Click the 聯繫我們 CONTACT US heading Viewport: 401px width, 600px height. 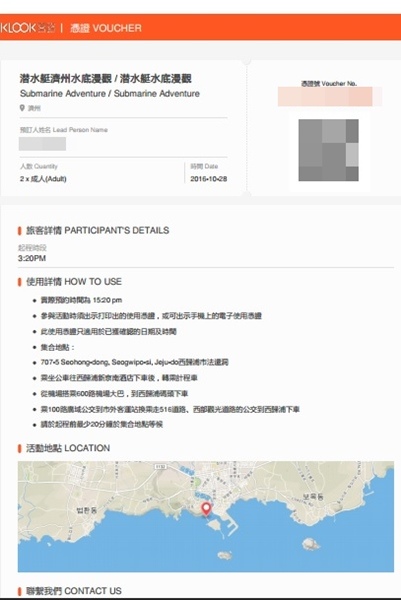(74, 591)
